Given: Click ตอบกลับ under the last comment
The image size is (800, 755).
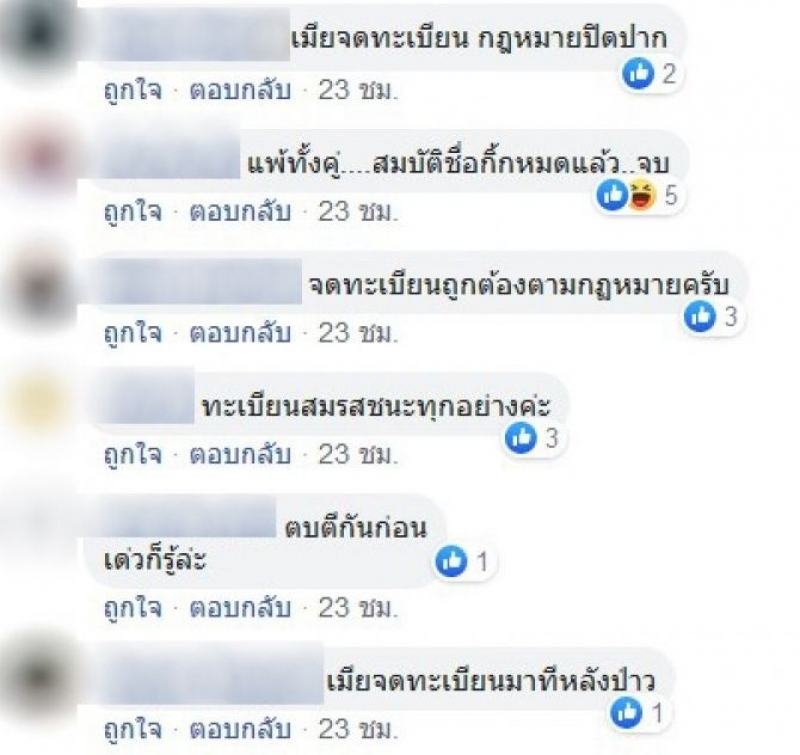Looking at the screenshot, I should [x=240, y=729].
